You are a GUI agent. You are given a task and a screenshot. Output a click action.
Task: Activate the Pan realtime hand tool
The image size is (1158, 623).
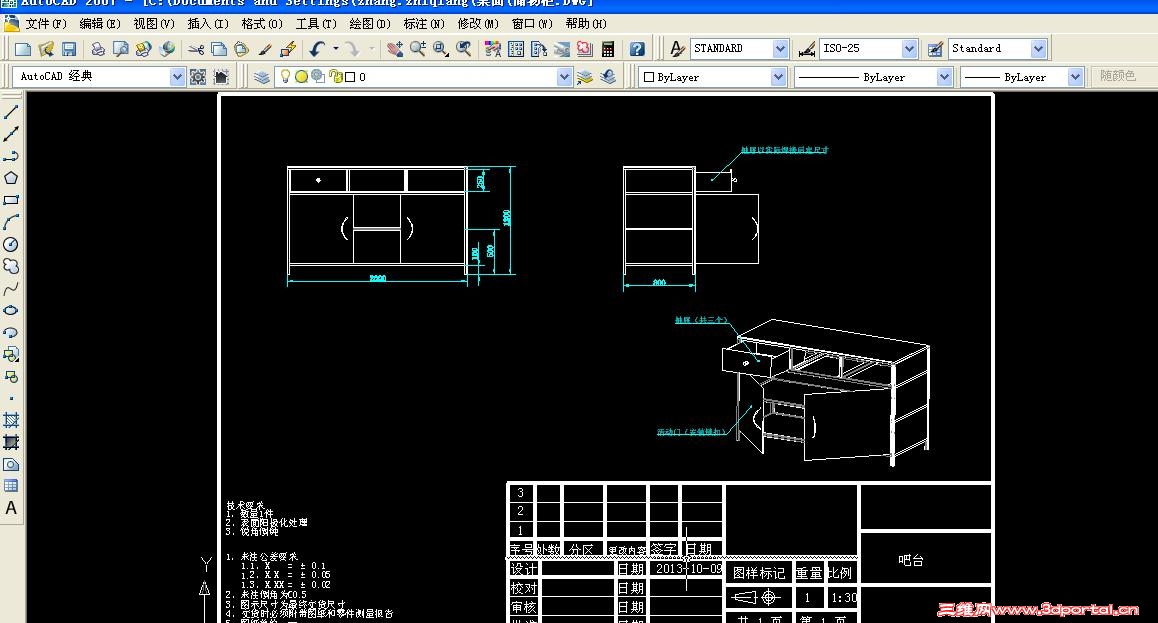point(395,49)
